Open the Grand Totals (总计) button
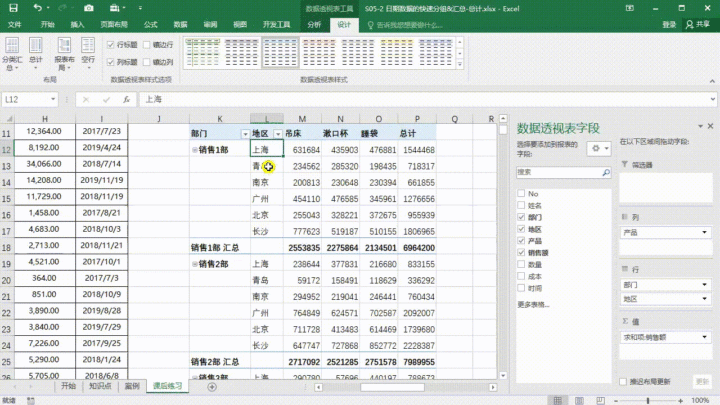 coord(35,54)
